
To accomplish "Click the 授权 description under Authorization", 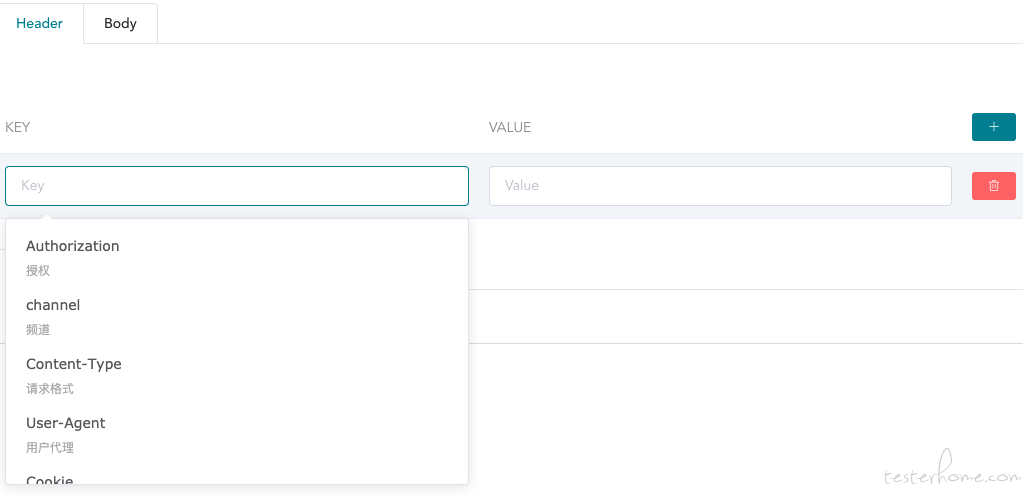I will (x=38, y=270).
